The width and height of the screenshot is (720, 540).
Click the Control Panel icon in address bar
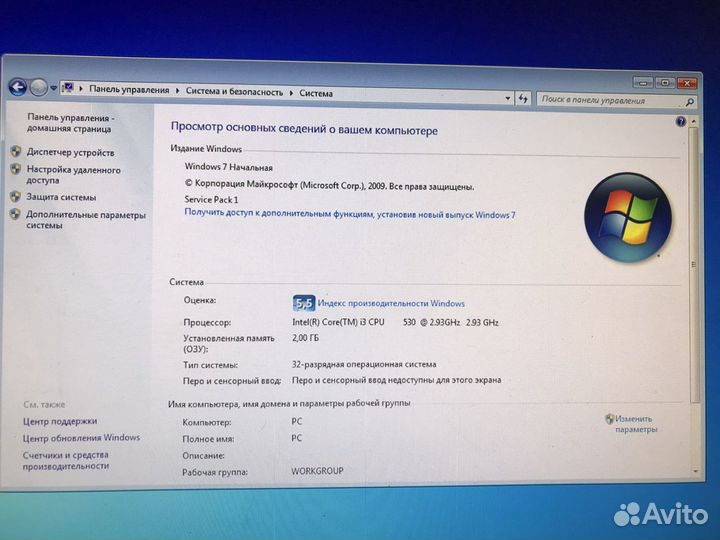(x=68, y=88)
